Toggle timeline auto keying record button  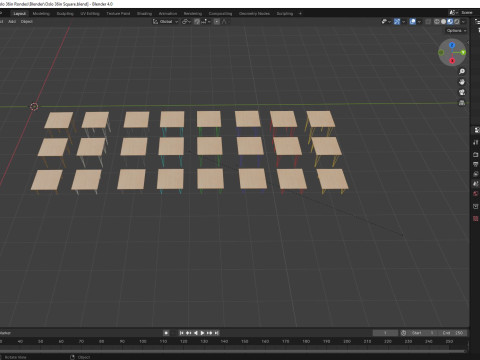coord(166,333)
